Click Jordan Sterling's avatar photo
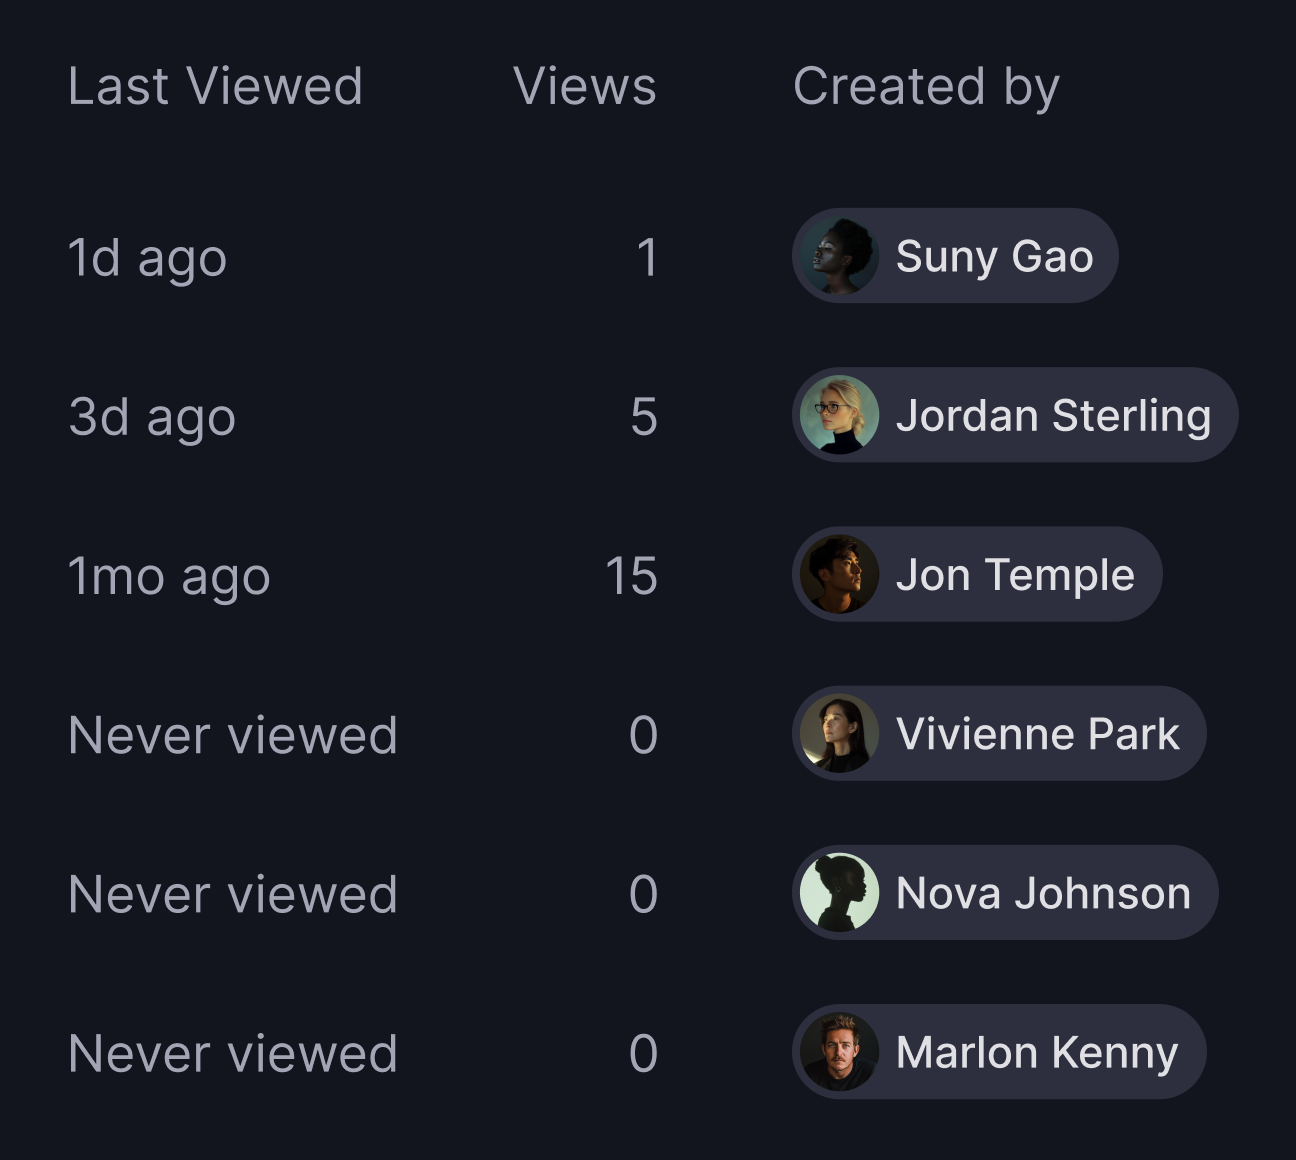The image size is (1296, 1160). click(840, 415)
